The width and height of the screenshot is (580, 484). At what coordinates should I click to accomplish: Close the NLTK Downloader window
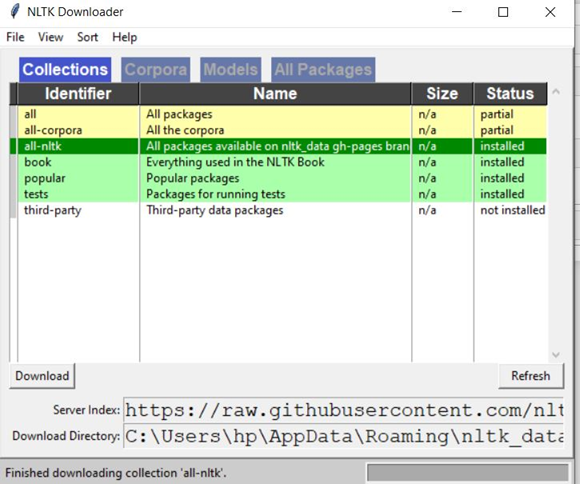pos(550,12)
